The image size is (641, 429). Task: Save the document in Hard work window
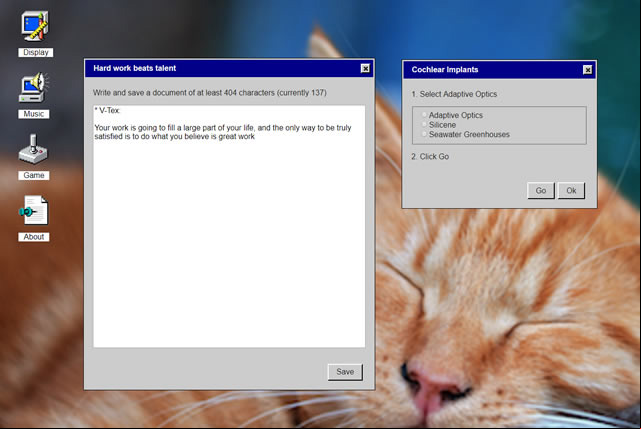[345, 372]
